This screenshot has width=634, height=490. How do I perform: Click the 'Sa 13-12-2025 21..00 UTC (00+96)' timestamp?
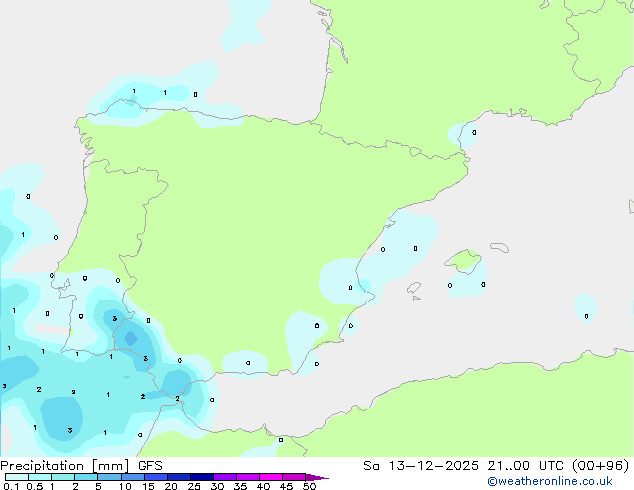[x=496, y=466]
